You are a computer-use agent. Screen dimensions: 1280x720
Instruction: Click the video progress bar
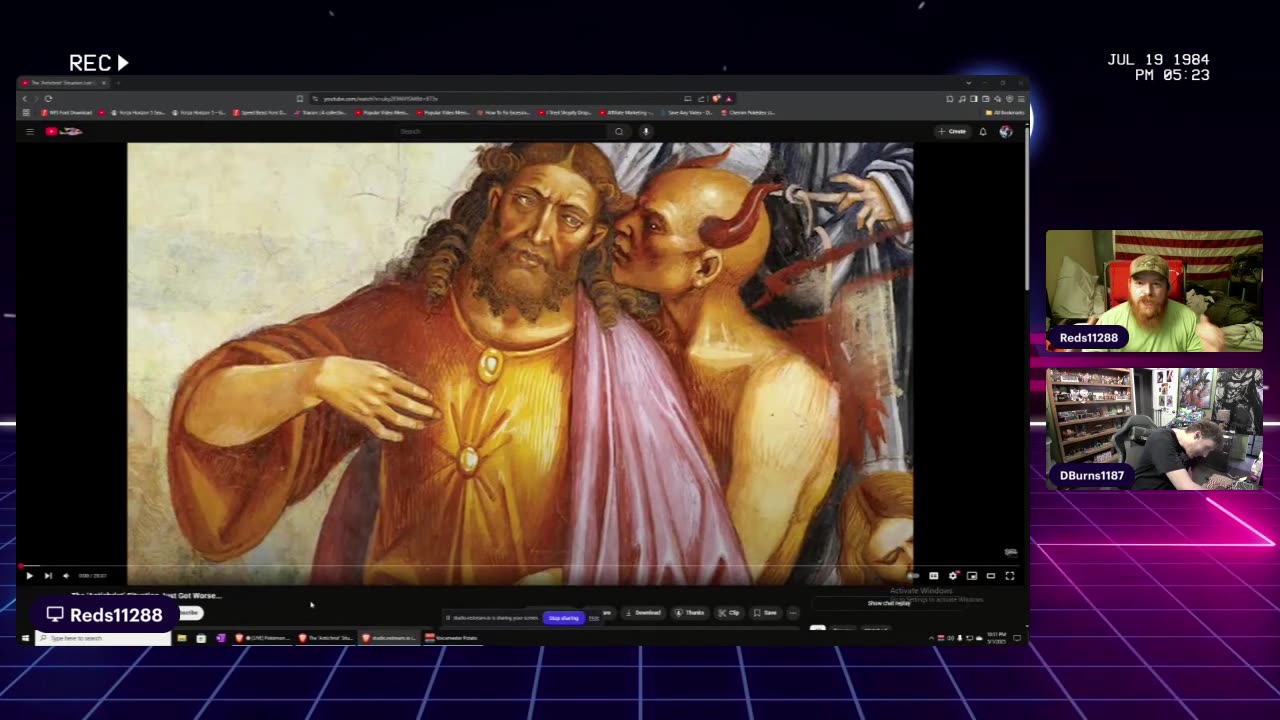click(500, 566)
